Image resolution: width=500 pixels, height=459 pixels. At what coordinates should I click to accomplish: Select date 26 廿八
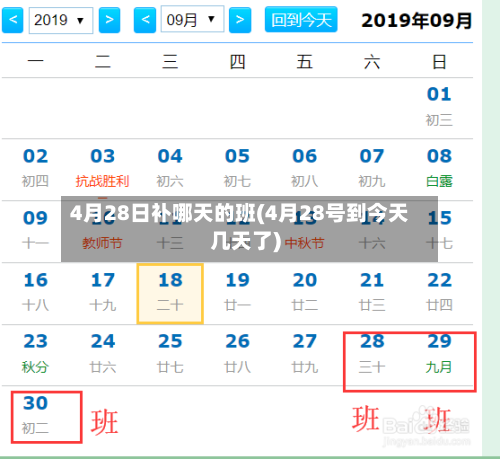[237, 355]
